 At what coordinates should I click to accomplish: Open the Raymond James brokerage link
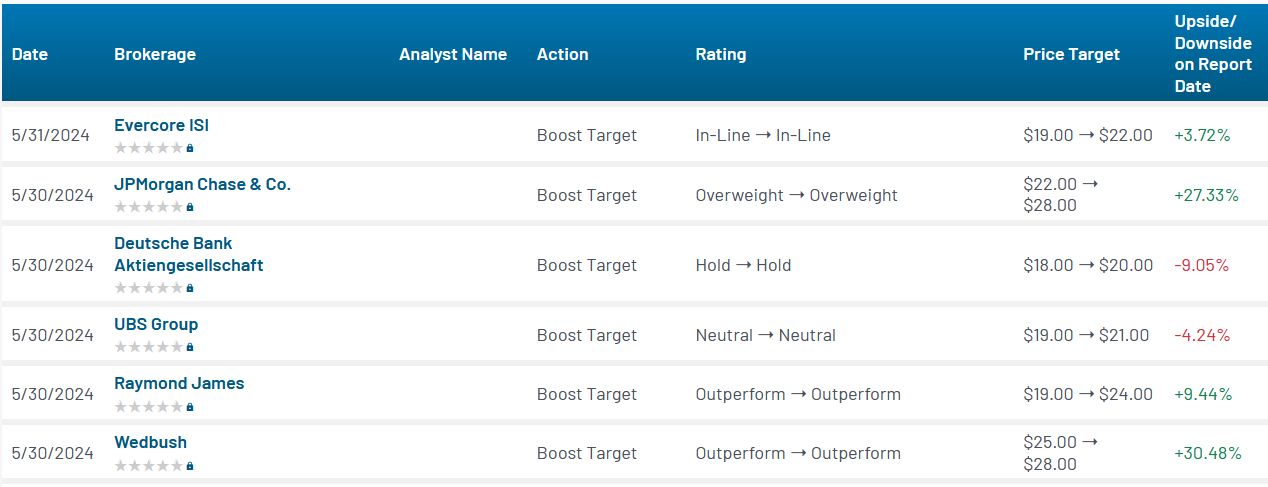click(179, 383)
